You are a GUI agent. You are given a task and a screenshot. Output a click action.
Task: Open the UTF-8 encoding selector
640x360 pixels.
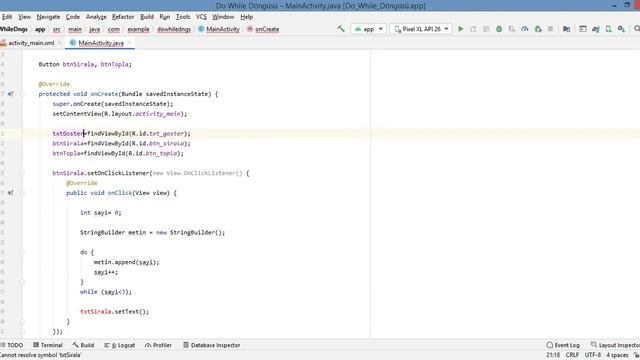click(593, 355)
